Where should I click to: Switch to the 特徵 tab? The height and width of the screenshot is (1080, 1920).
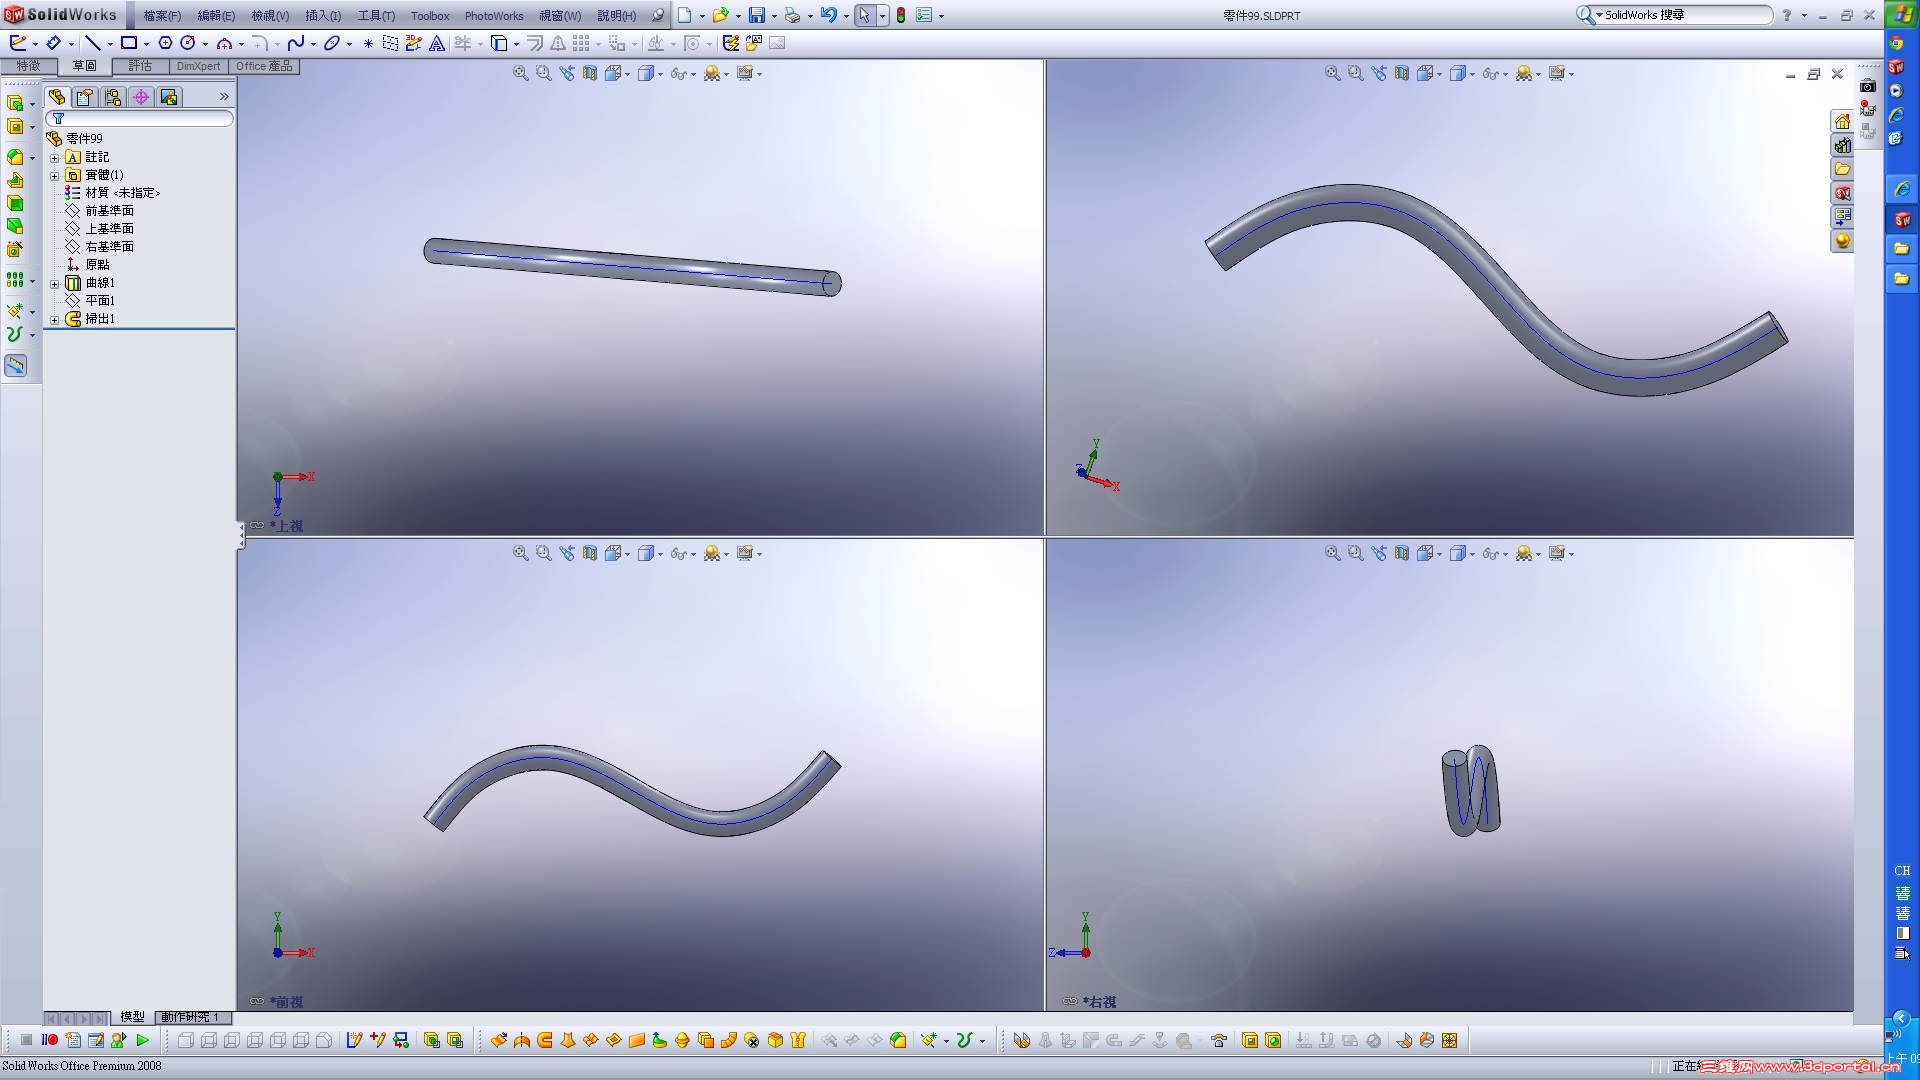tap(28, 66)
